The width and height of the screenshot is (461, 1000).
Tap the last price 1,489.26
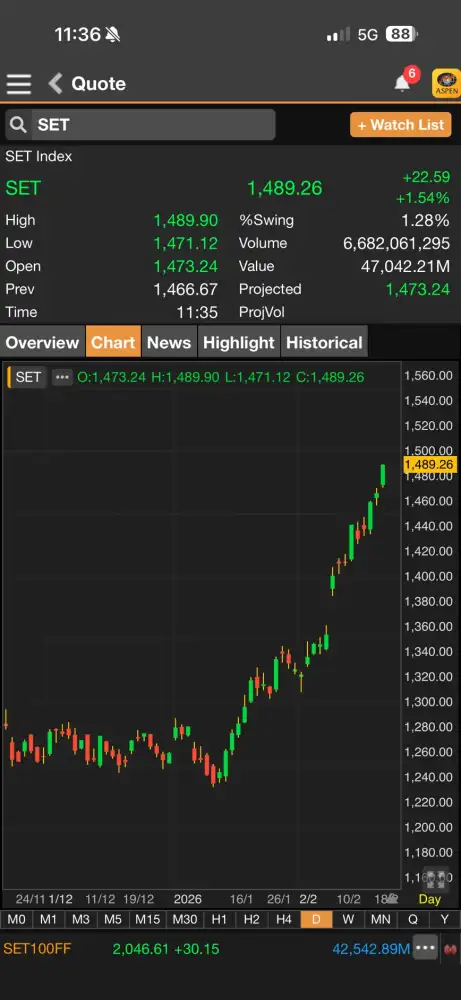click(x=284, y=188)
